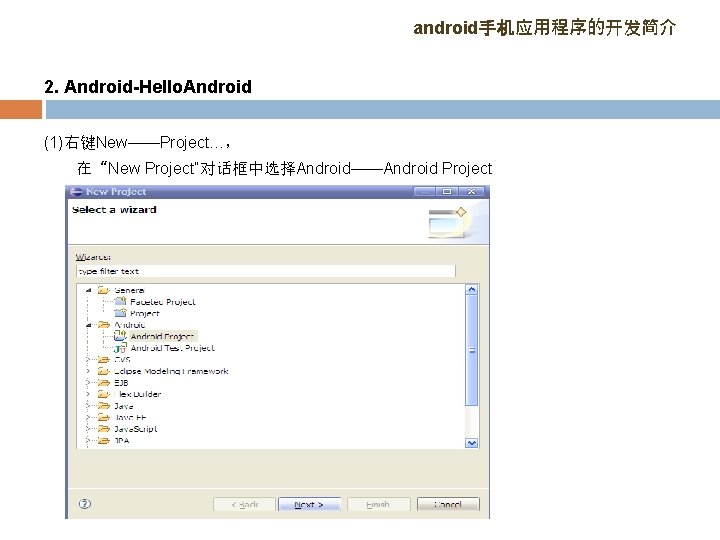
Task: Collapse the General tree node
Action: pos(89,290)
